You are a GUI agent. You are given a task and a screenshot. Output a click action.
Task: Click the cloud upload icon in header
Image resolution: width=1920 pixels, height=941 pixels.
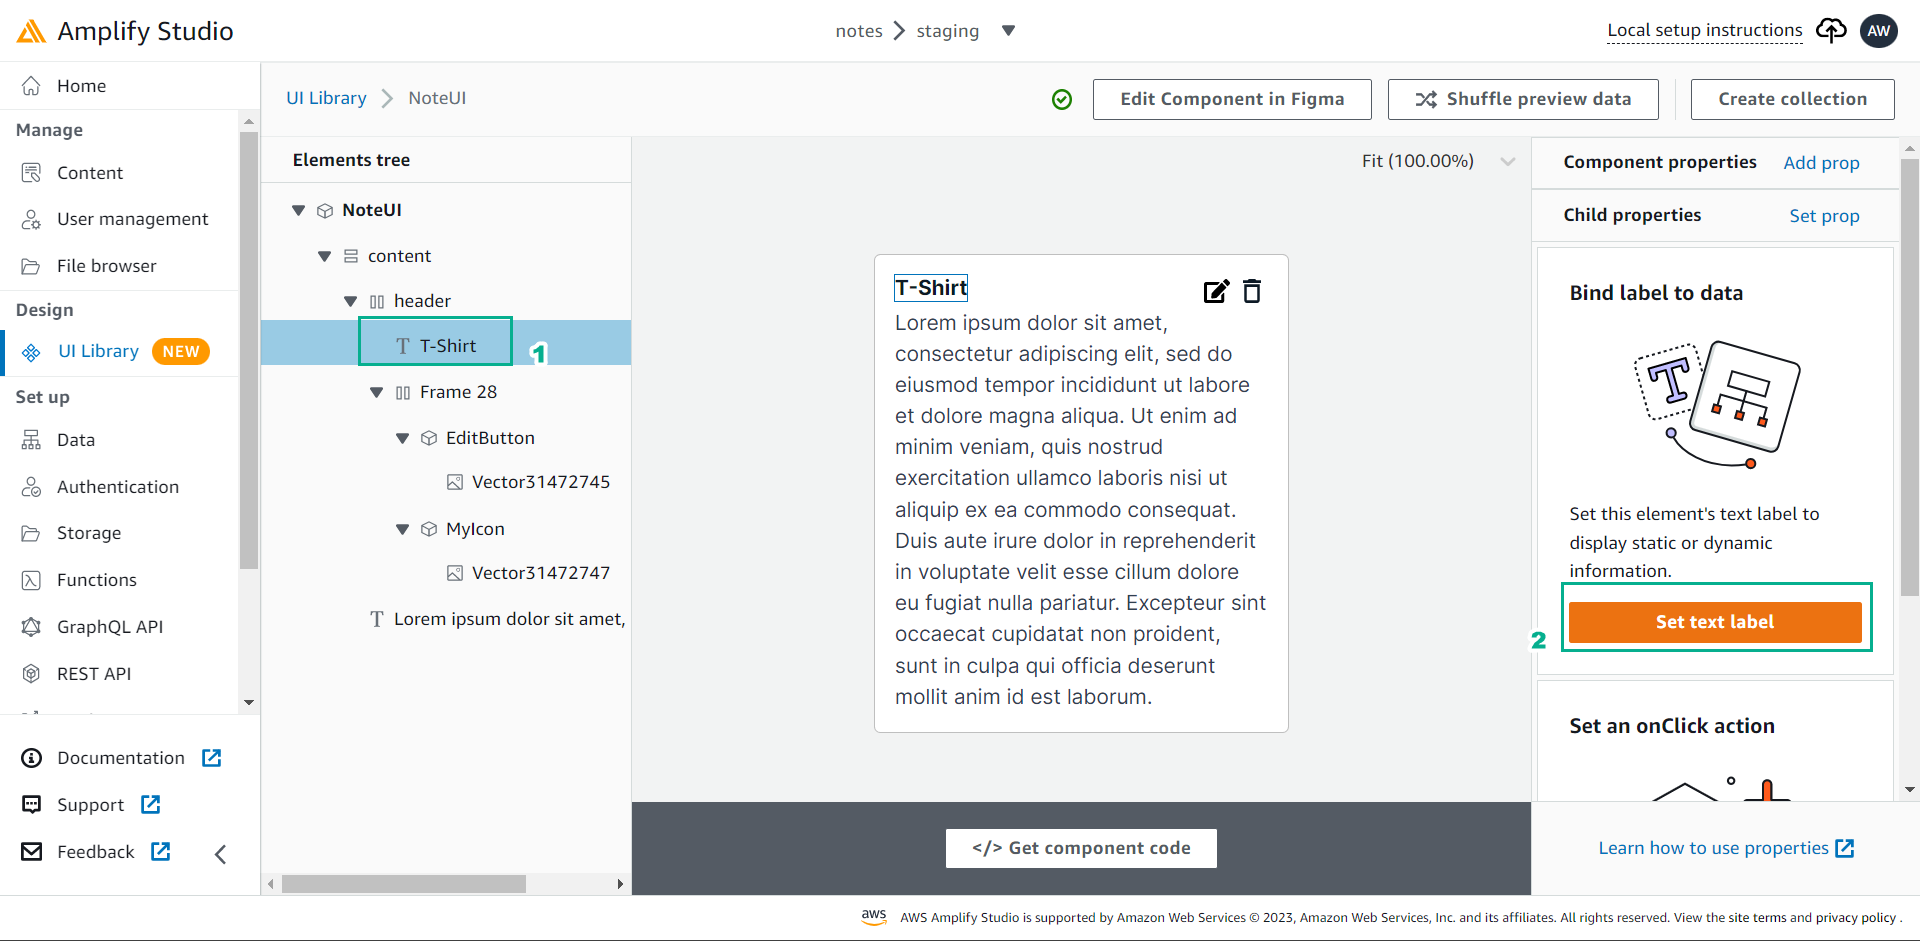pyautogui.click(x=1831, y=30)
